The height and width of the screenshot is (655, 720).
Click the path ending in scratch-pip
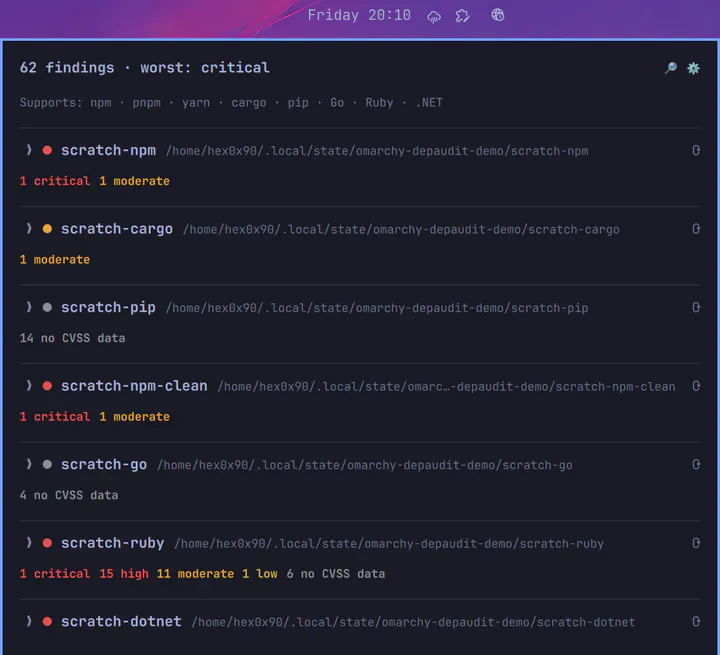point(377,308)
